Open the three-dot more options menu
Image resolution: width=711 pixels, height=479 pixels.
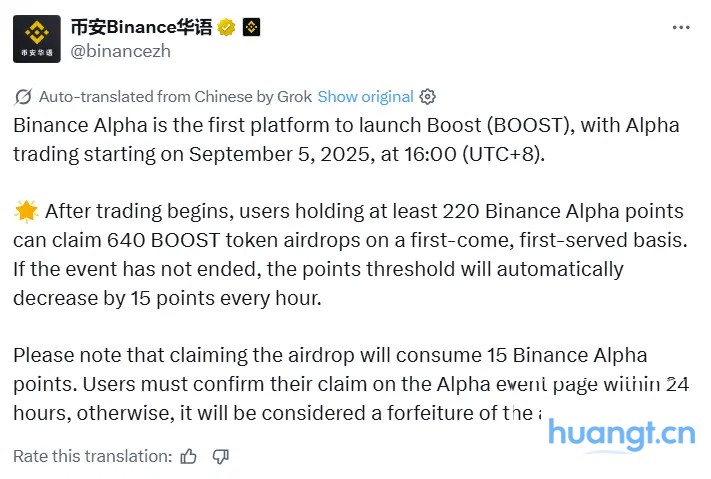point(681,27)
